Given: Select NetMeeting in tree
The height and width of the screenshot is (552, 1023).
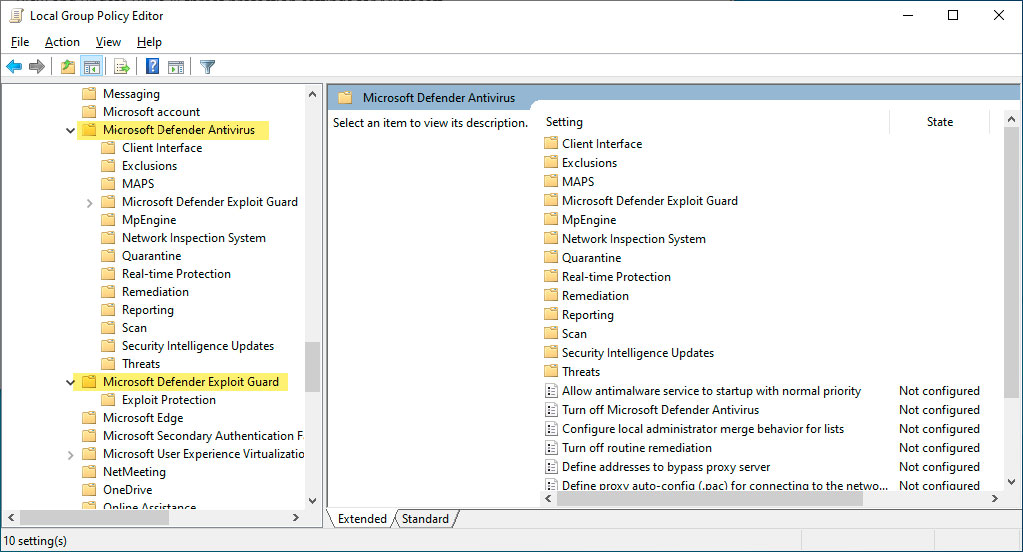Looking at the screenshot, I should [x=134, y=472].
